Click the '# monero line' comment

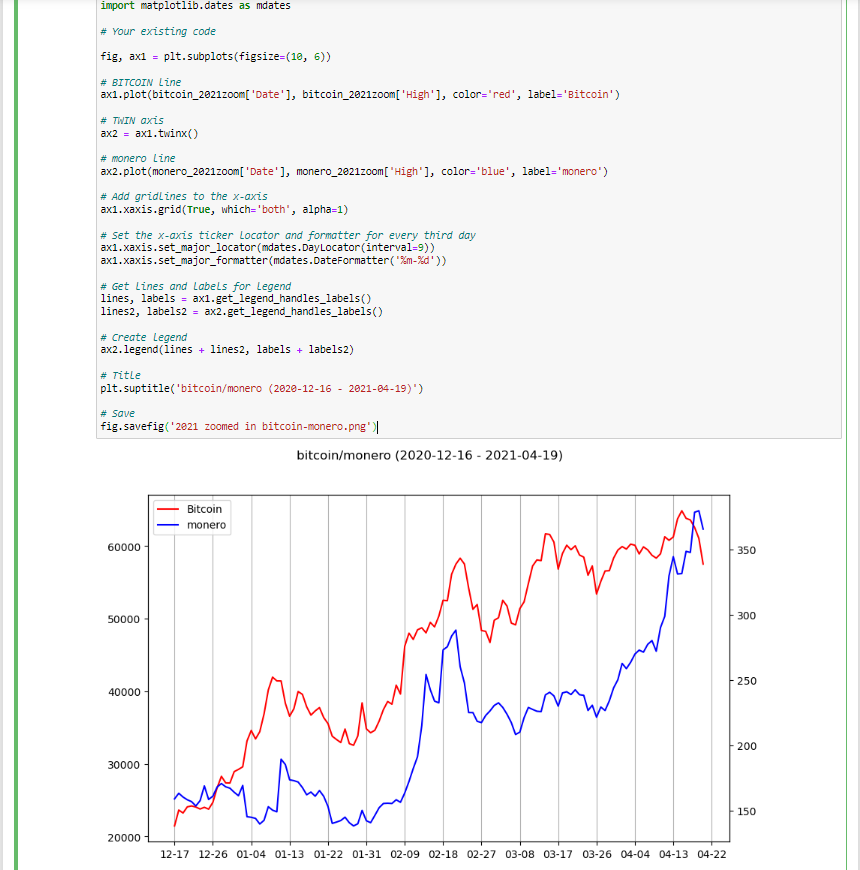tap(138, 159)
